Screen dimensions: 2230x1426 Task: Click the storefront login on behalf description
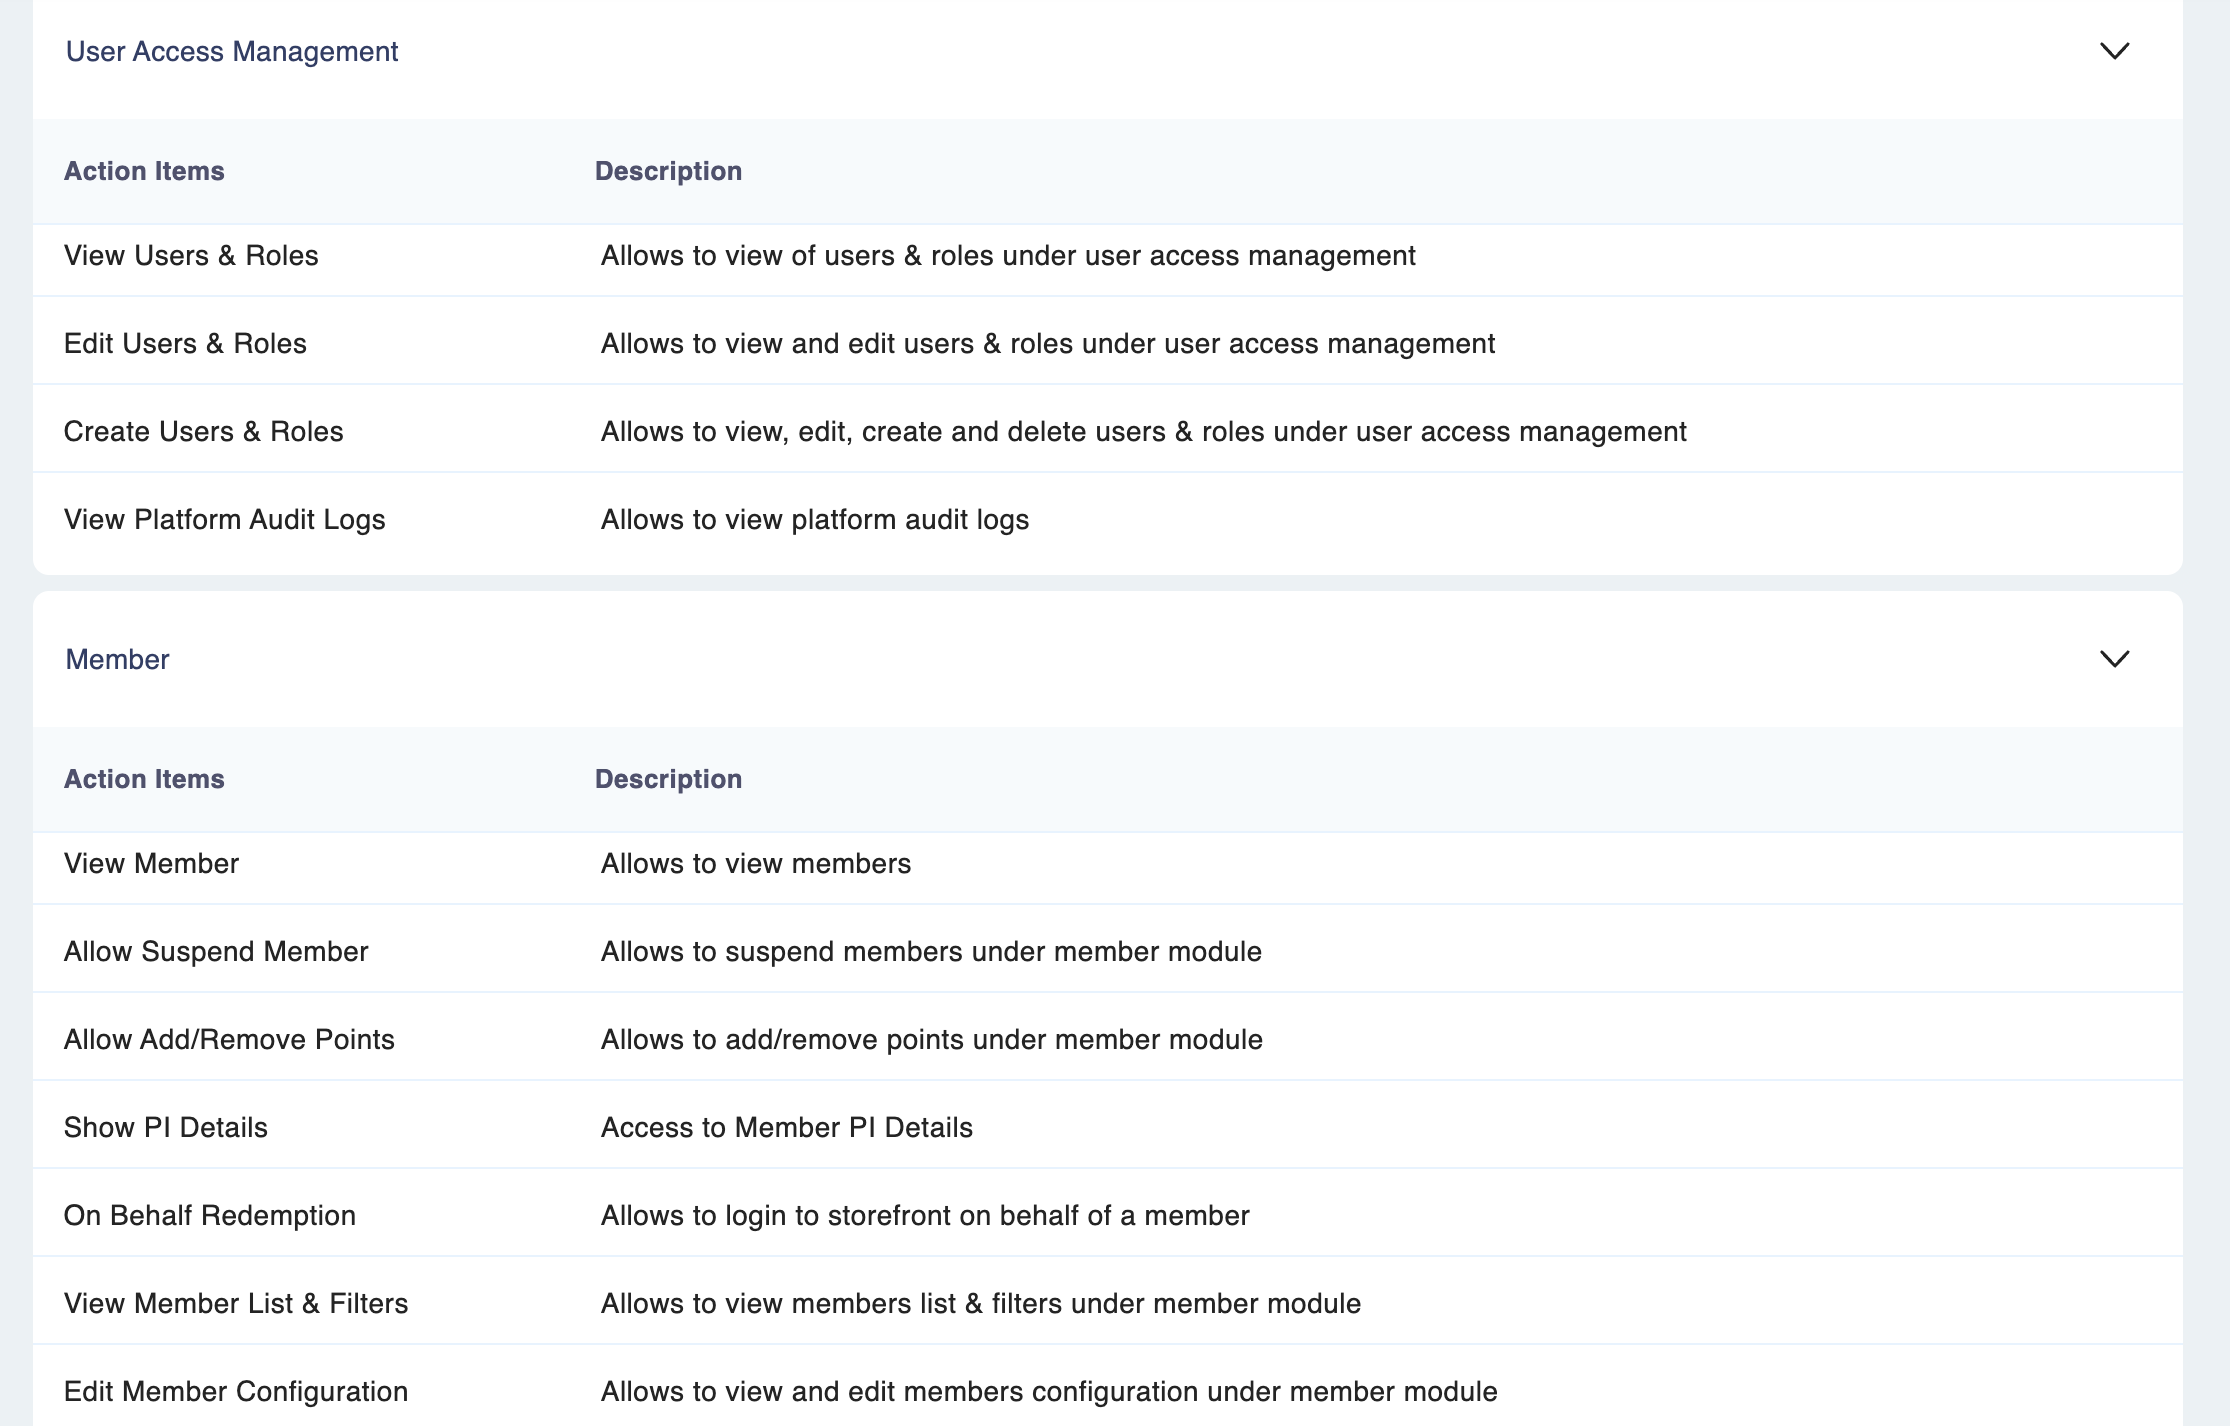point(924,1216)
